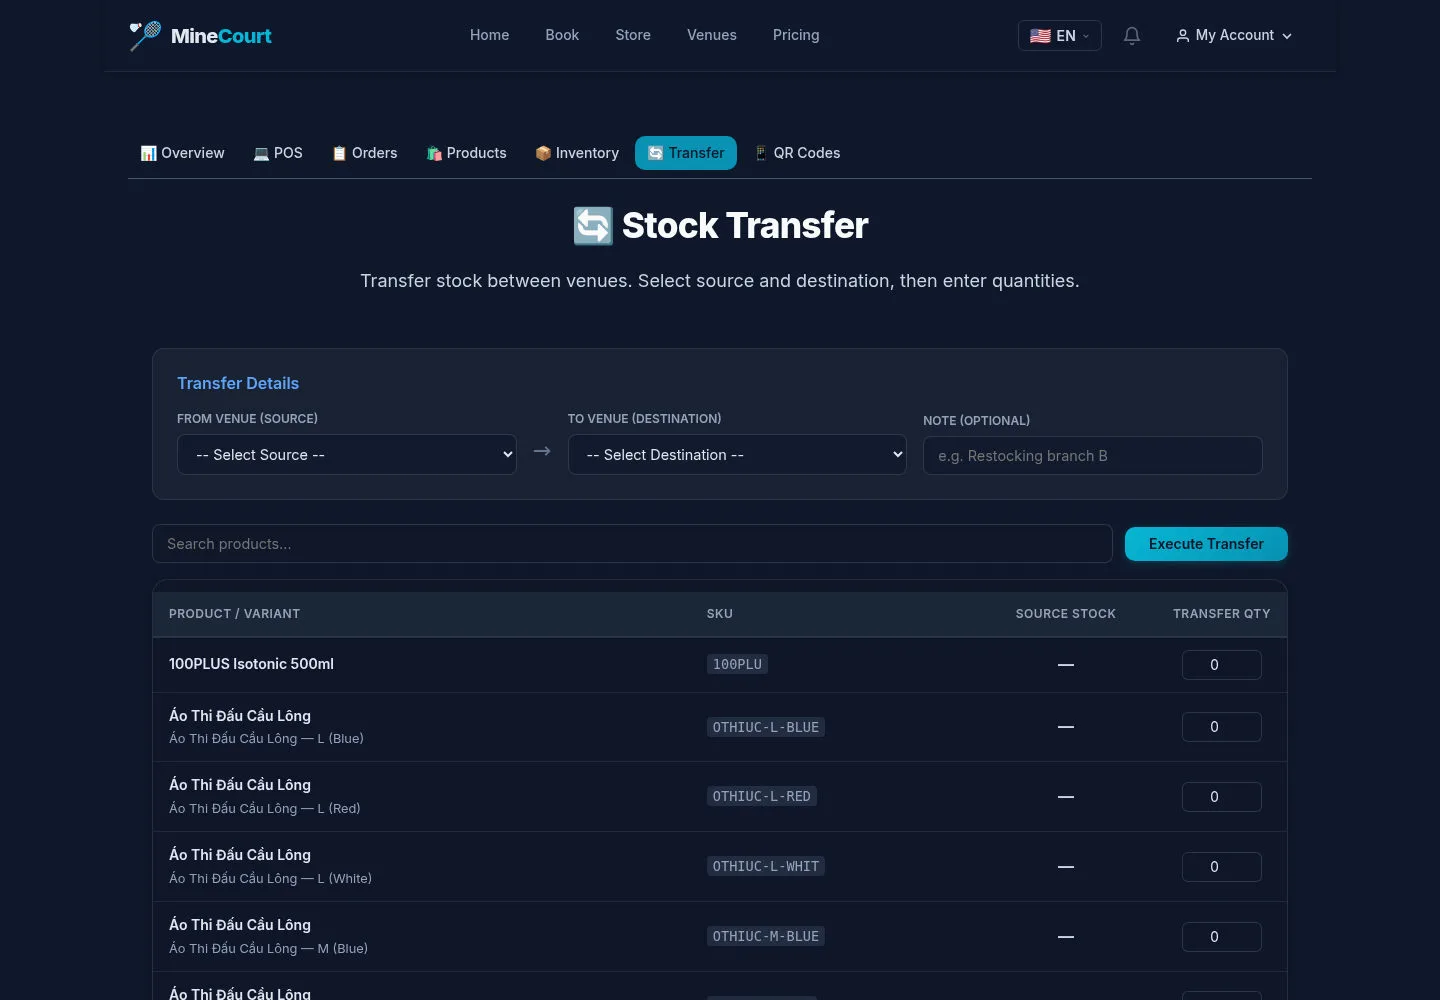Go to Home in the top navigation

point(489,35)
